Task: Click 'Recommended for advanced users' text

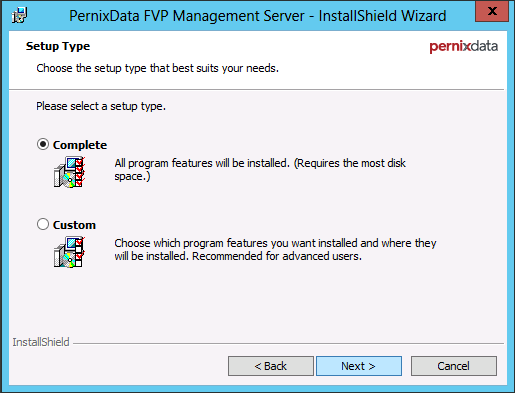Action: point(277,256)
